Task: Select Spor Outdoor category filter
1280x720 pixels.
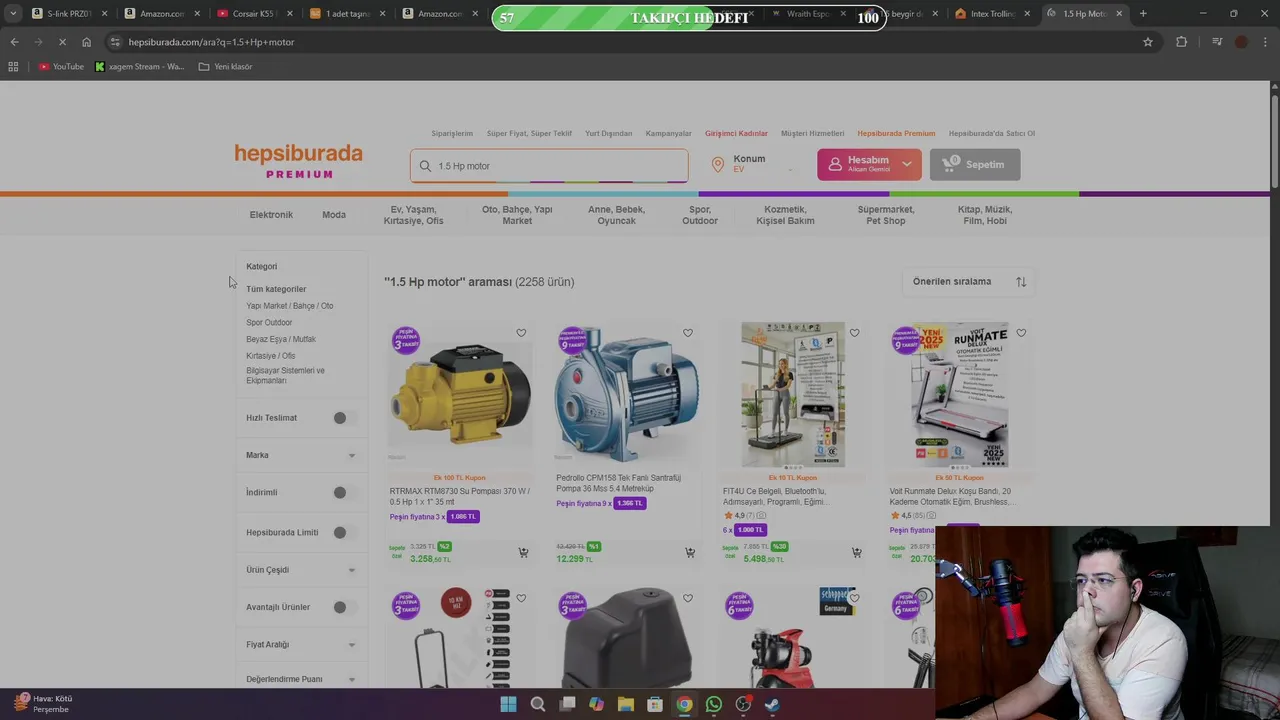Action: [269, 323]
